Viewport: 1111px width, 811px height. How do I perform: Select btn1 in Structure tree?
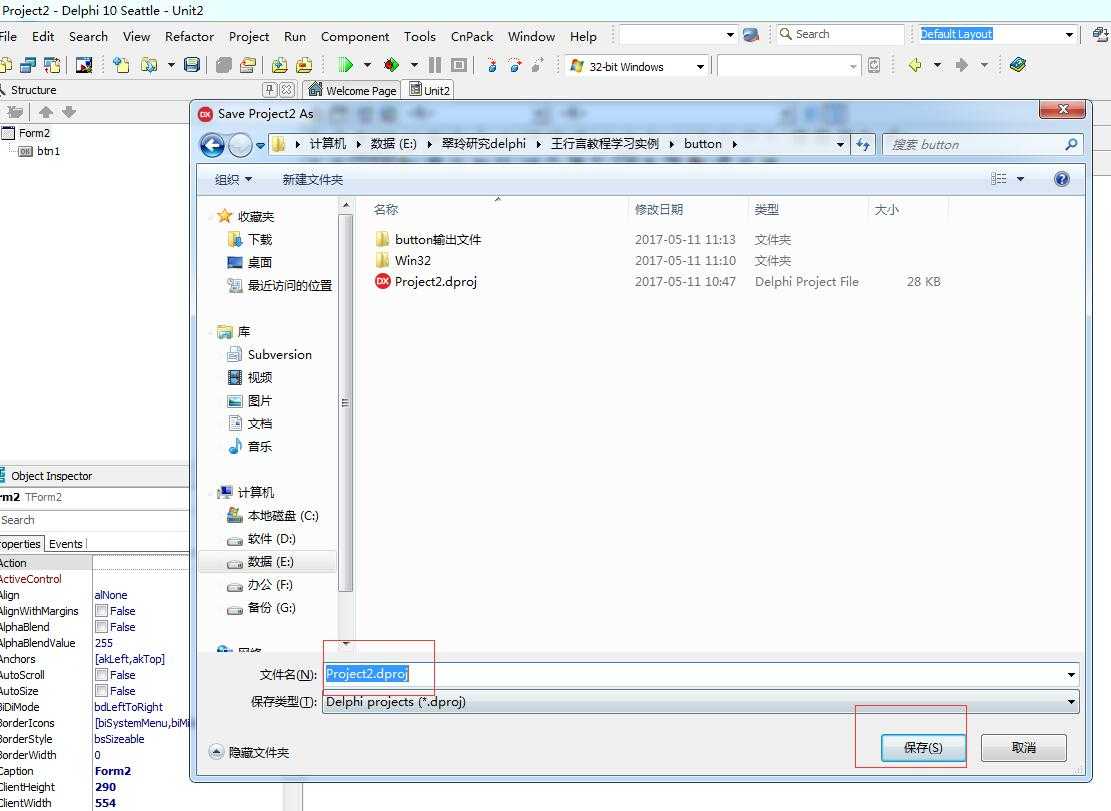[48, 151]
